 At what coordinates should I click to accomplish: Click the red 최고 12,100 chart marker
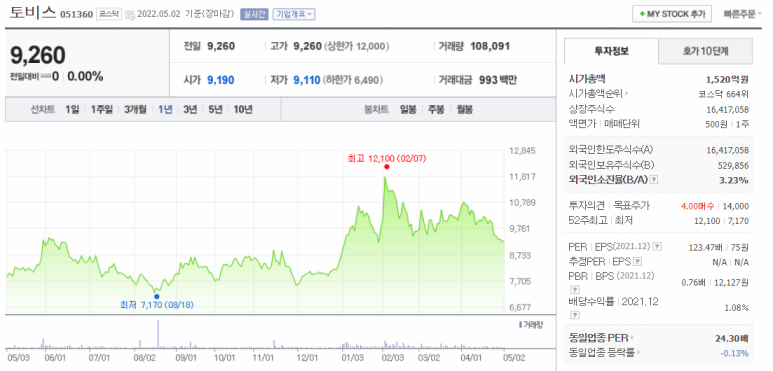coord(386,167)
